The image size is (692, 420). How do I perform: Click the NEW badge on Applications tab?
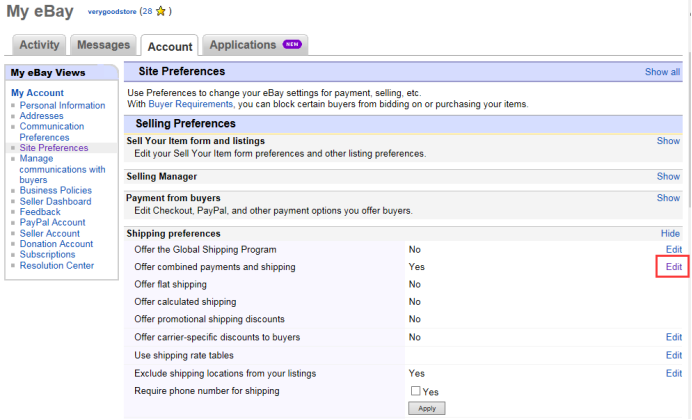293,45
